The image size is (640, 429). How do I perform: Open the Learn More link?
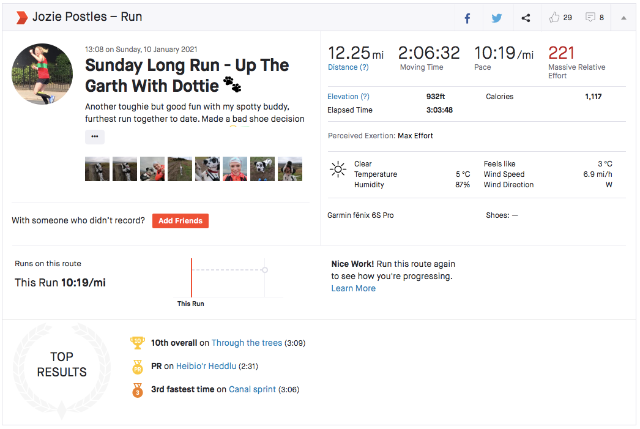click(x=353, y=288)
